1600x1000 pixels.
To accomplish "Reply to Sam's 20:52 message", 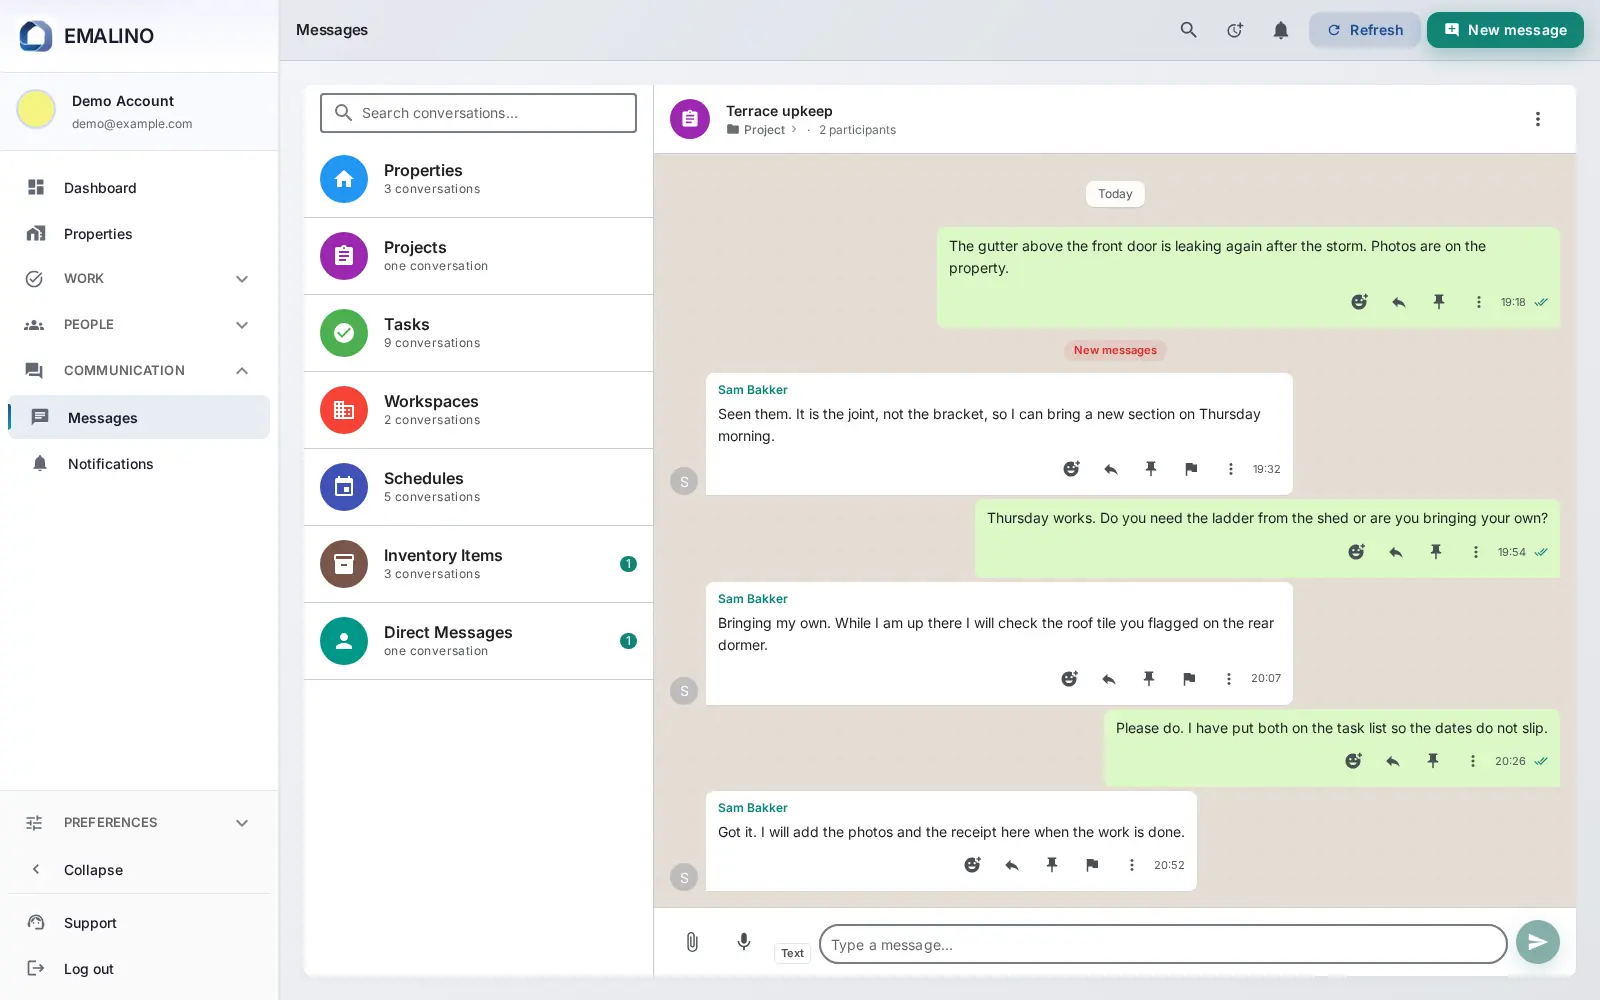I will [x=1012, y=865].
